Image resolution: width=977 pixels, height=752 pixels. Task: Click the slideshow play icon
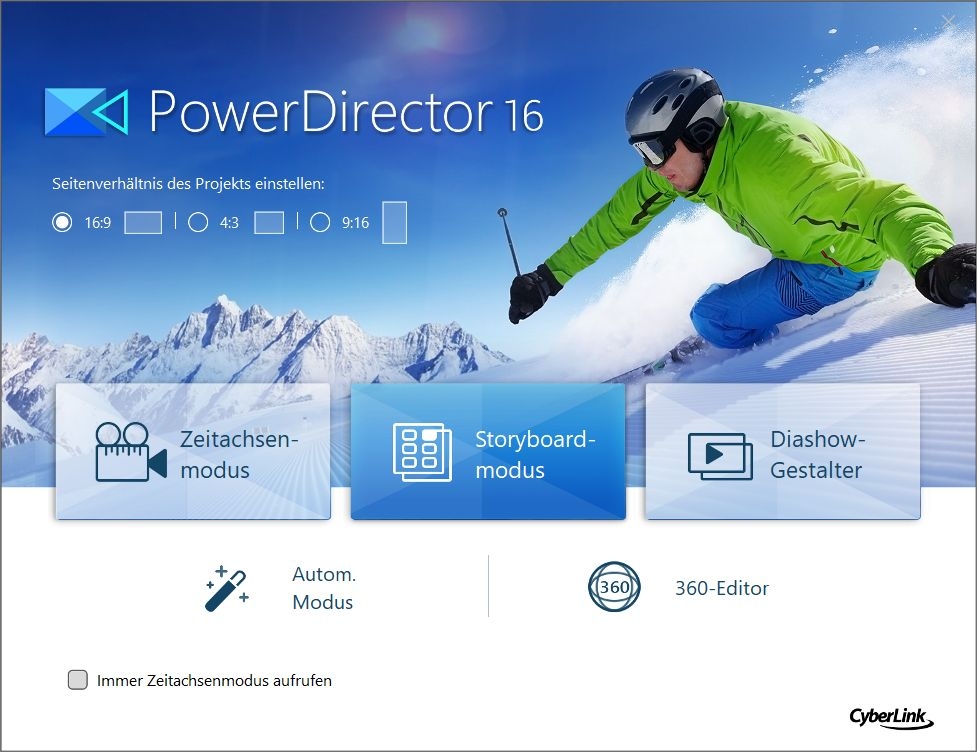click(719, 455)
